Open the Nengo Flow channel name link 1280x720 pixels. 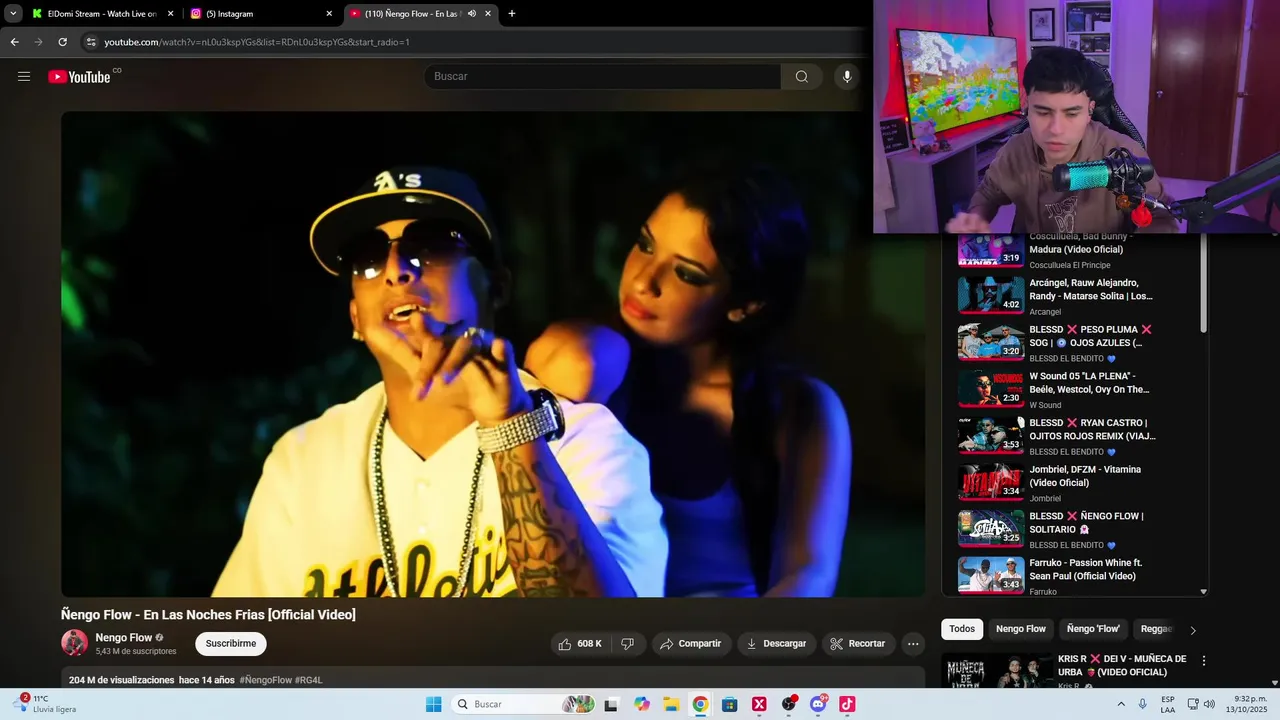124,637
